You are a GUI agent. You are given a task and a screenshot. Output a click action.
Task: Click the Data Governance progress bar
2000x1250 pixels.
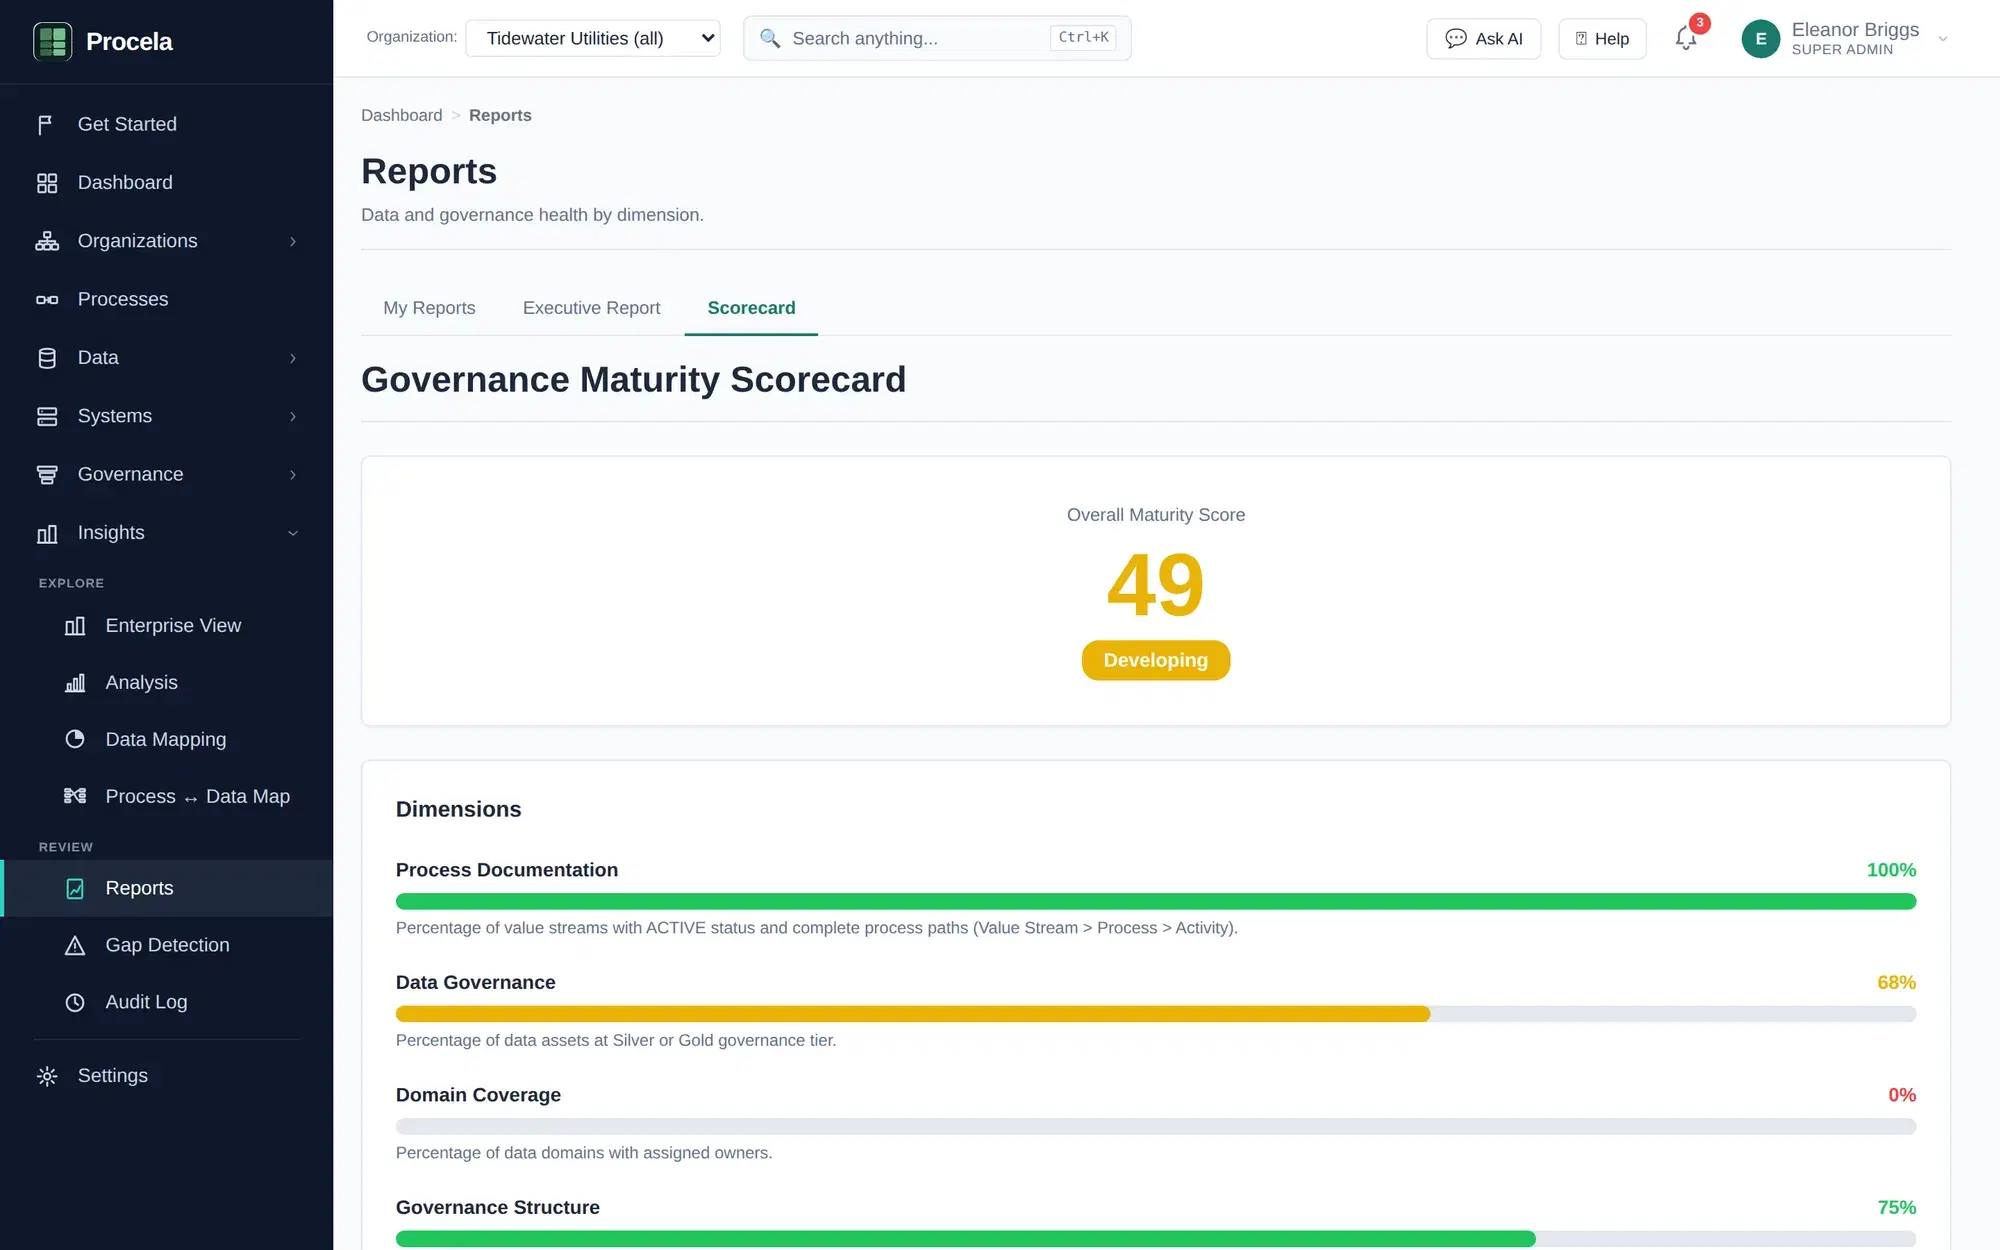click(1155, 1014)
